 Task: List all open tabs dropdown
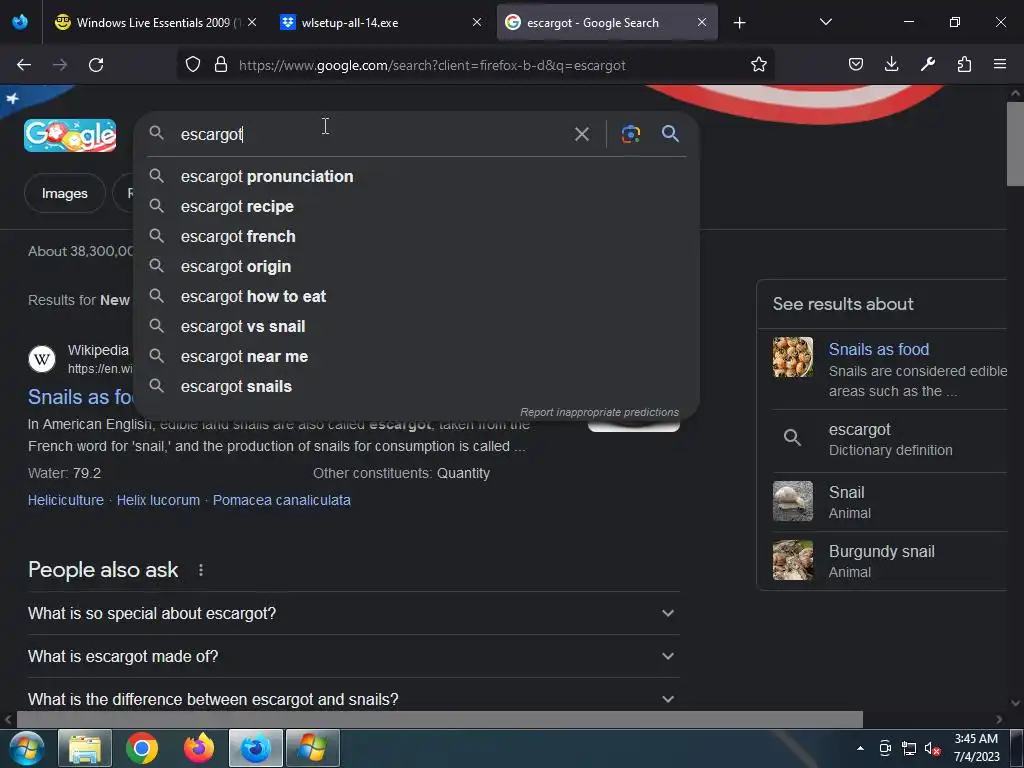coord(825,23)
